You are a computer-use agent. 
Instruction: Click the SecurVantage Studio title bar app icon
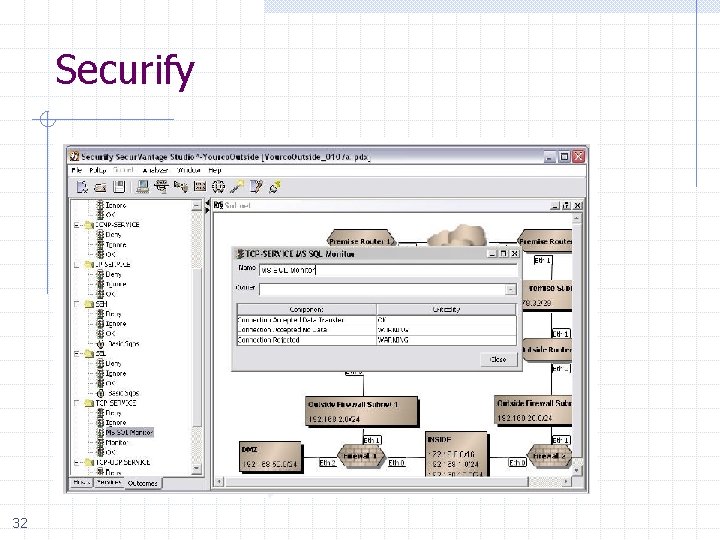(74, 157)
